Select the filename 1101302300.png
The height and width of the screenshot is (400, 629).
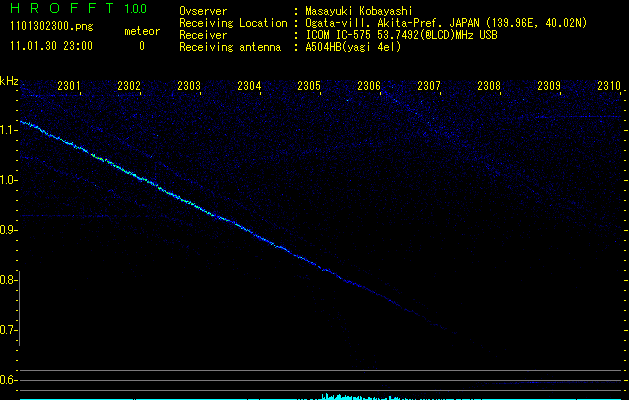[x=52, y=26]
